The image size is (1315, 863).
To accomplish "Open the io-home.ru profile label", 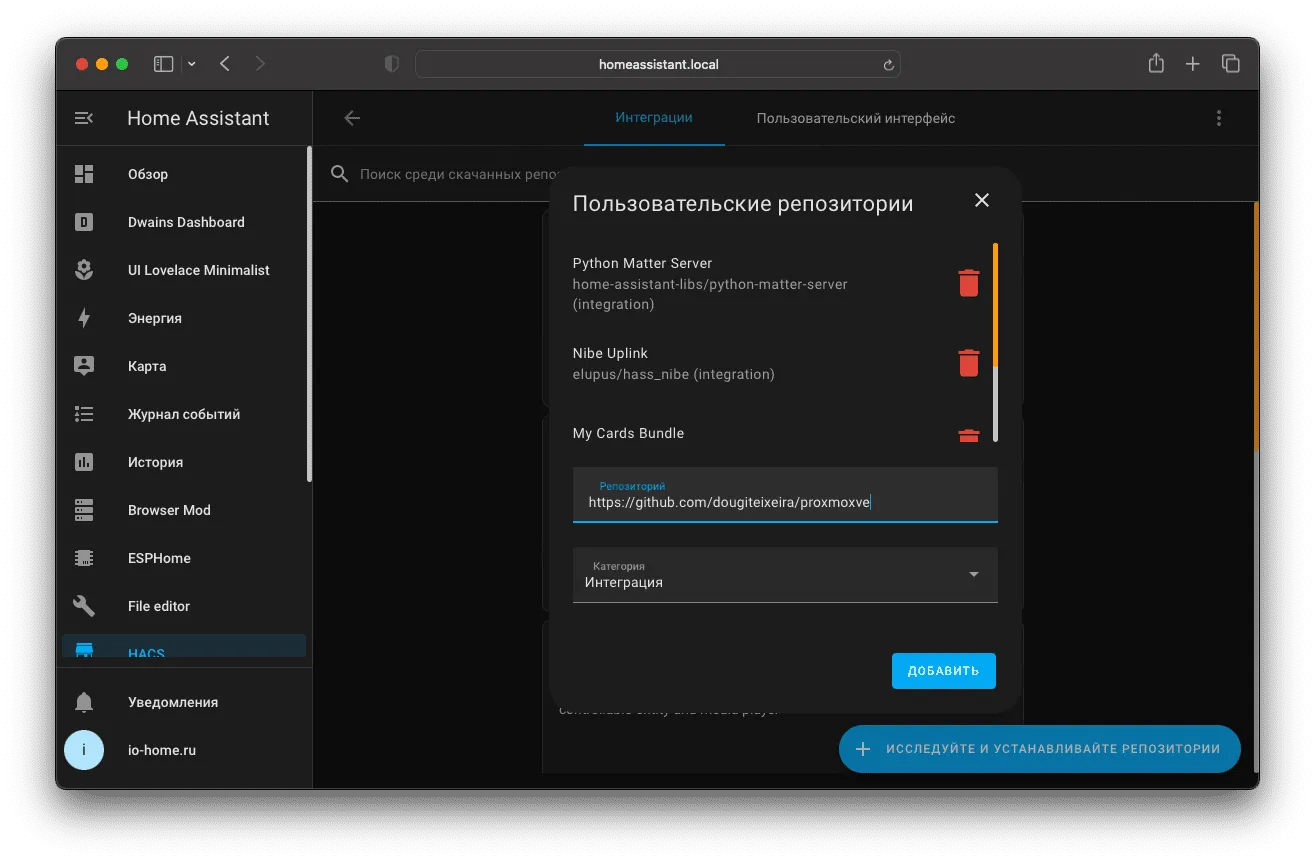I will [162, 750].
